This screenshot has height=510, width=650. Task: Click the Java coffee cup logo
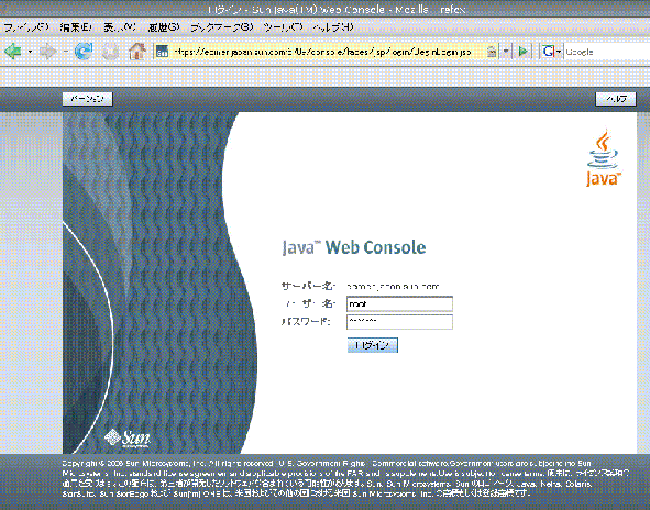click(x=603, y=158)
